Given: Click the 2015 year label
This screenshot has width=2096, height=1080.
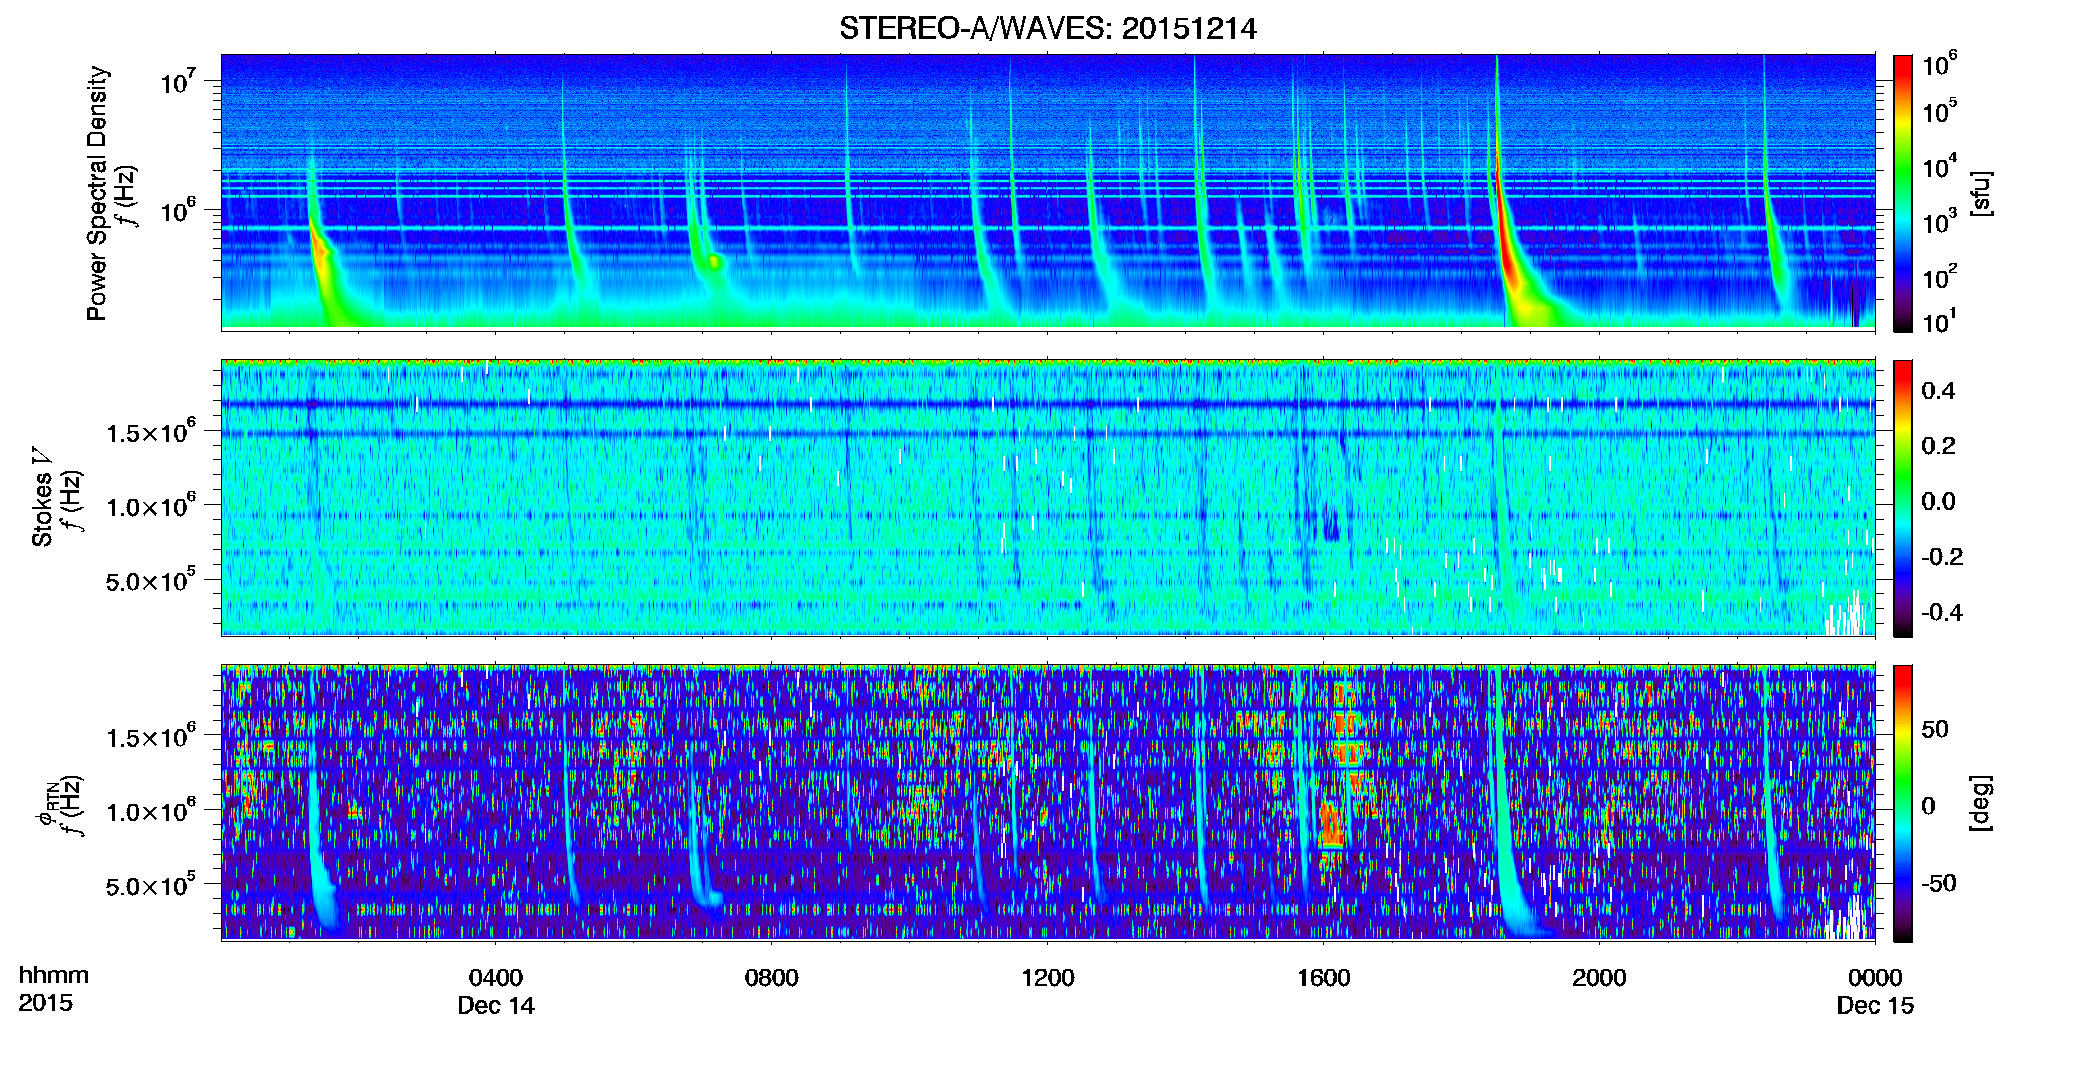Looking at the screenshot, I should [45, 1003].
